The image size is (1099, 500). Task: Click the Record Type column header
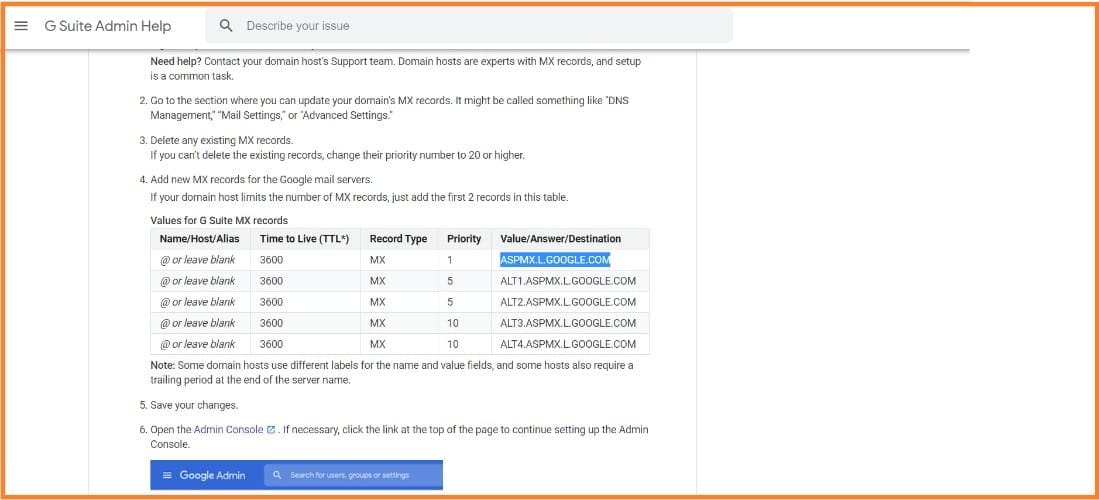pyautogui.click(x=398, y=239)
